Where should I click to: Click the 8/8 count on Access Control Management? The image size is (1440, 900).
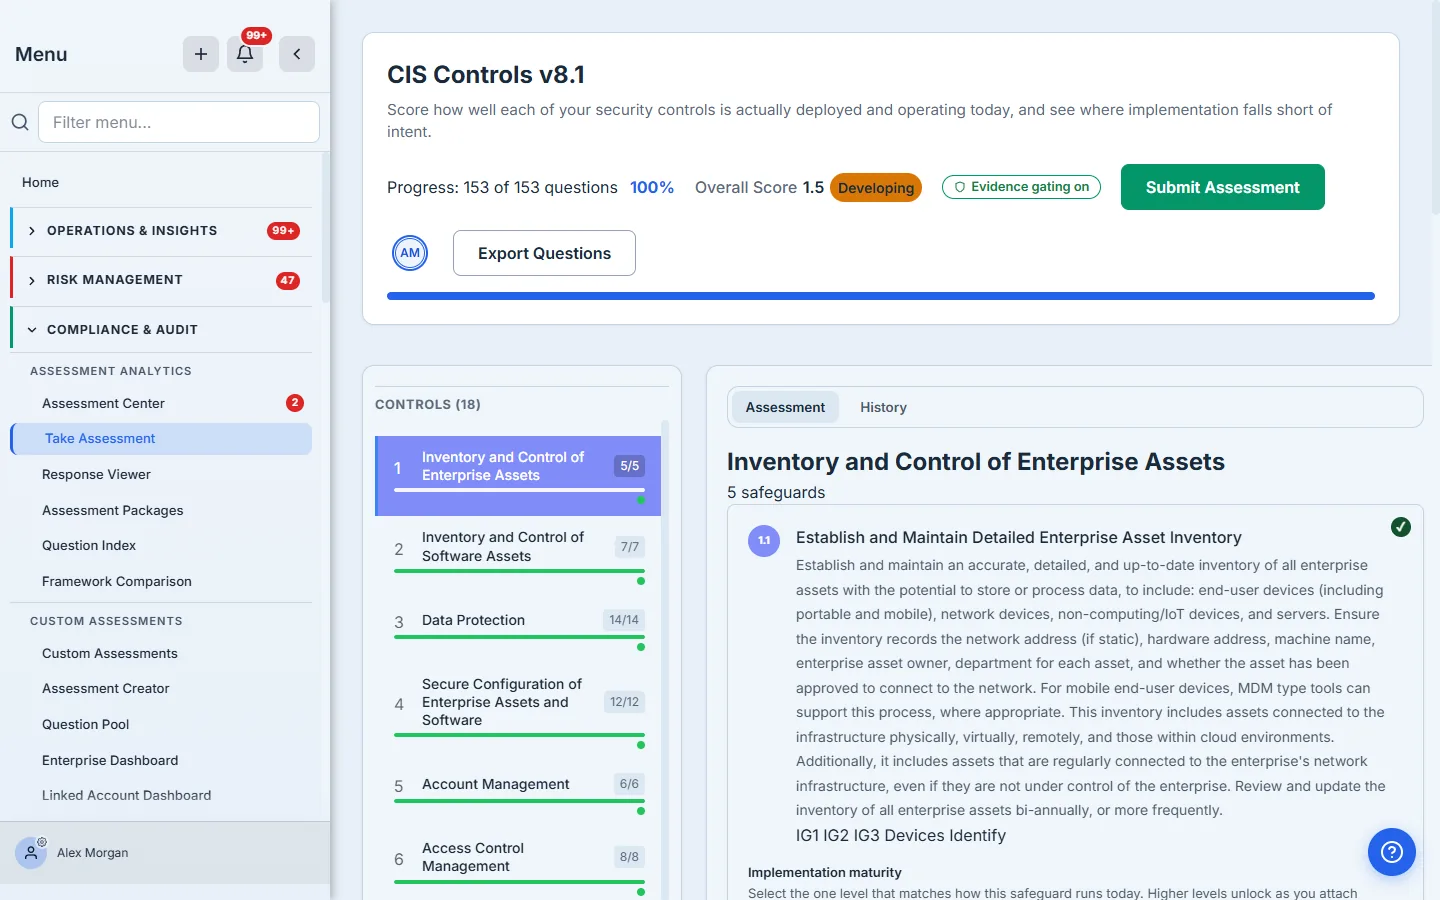[629, 857]
